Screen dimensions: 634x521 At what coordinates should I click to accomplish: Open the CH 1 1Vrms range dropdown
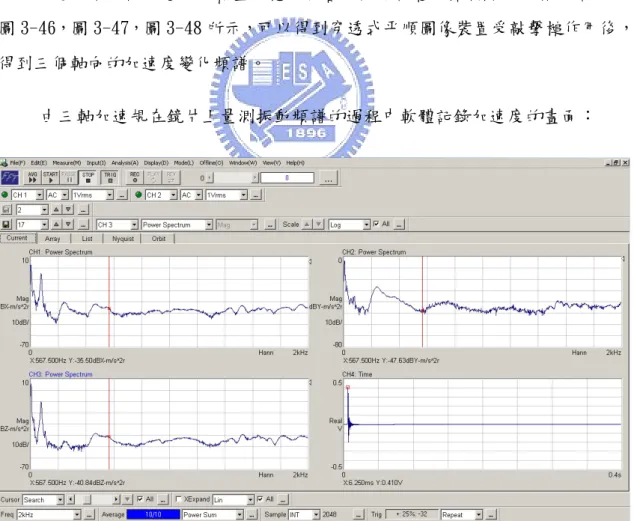point(110,195)
